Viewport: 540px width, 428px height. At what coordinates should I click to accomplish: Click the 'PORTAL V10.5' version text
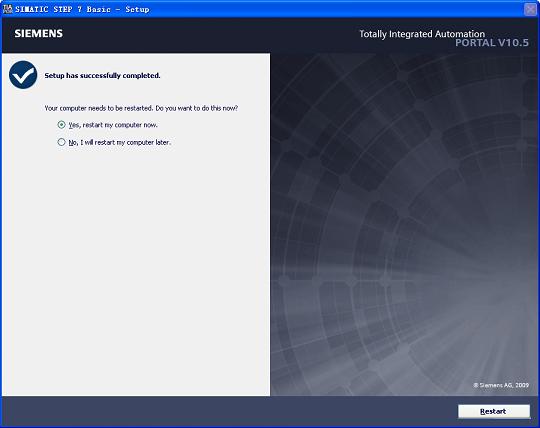[x=492, y=43]
